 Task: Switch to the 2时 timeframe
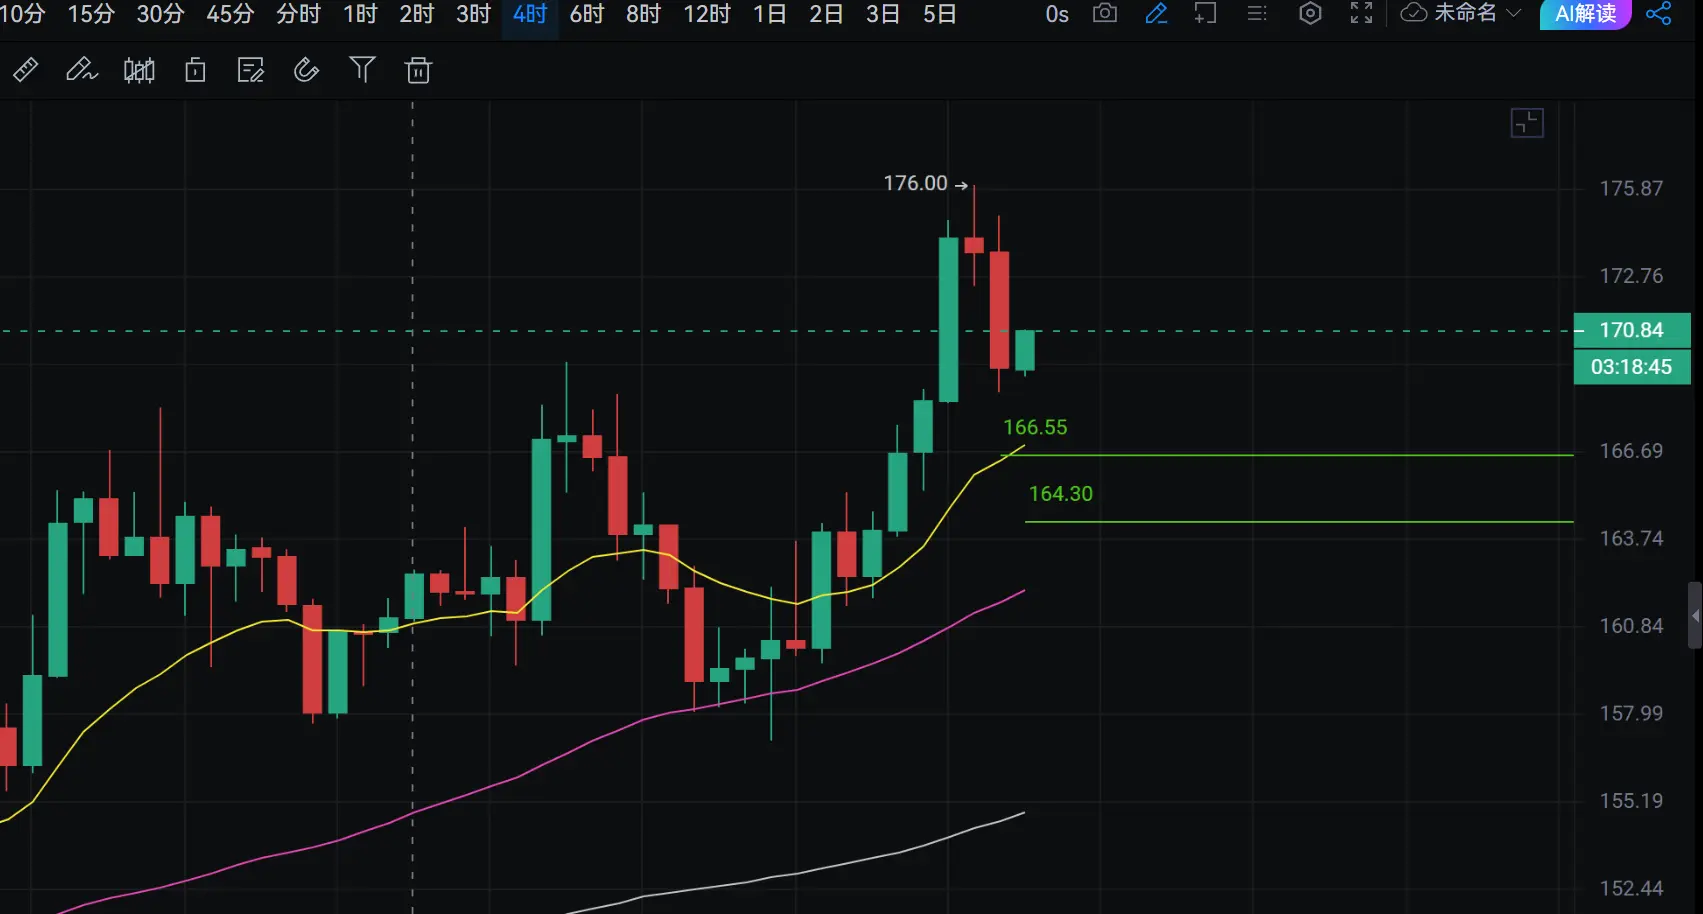point(417,14)
